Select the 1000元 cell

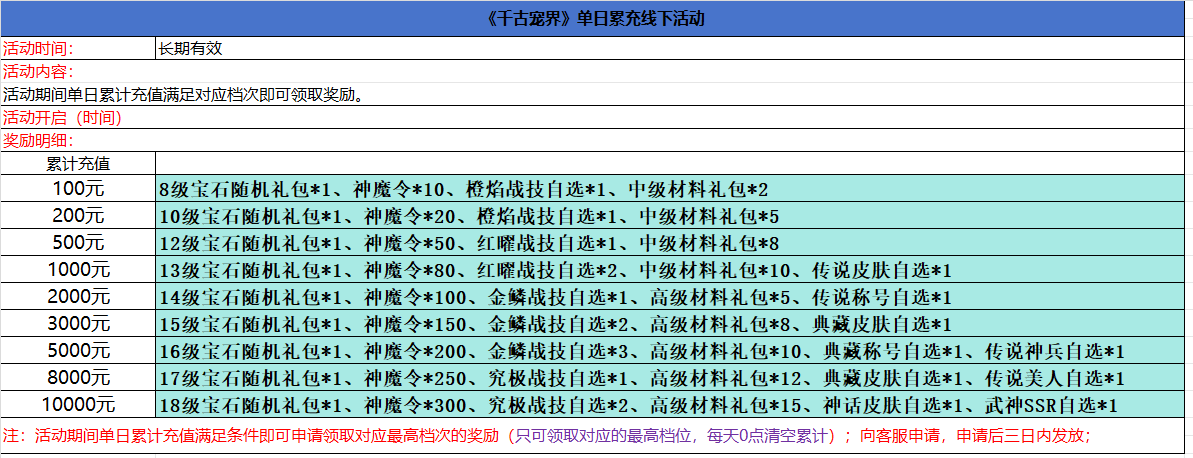pyautogui.click(x=78, y=269)
